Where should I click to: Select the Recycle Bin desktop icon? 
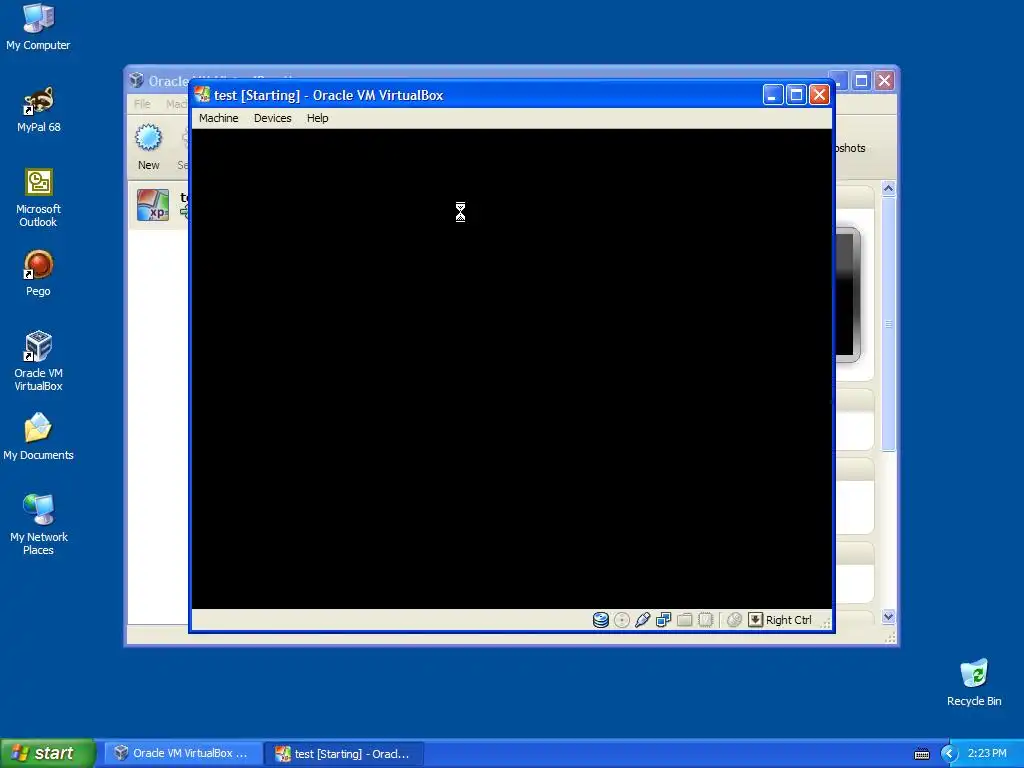click(x=974, y=683)
